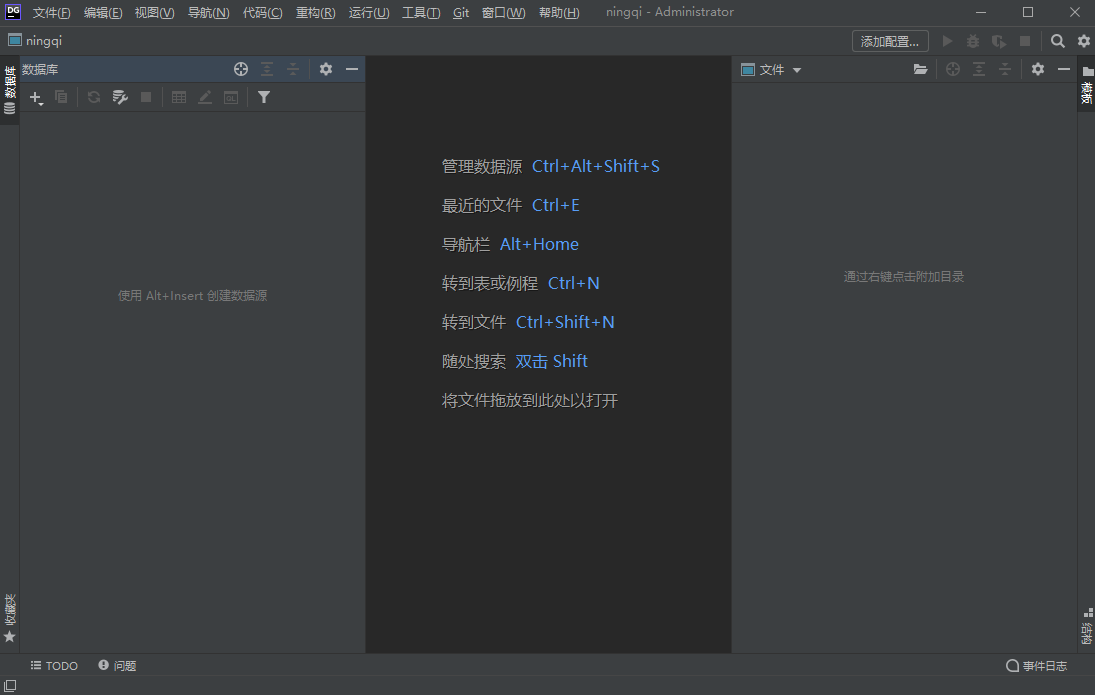Image resolution: width=1095 pixels, height=695 pixels.
Task: Open data source properties wrench icon
Action: pos(120,97)
